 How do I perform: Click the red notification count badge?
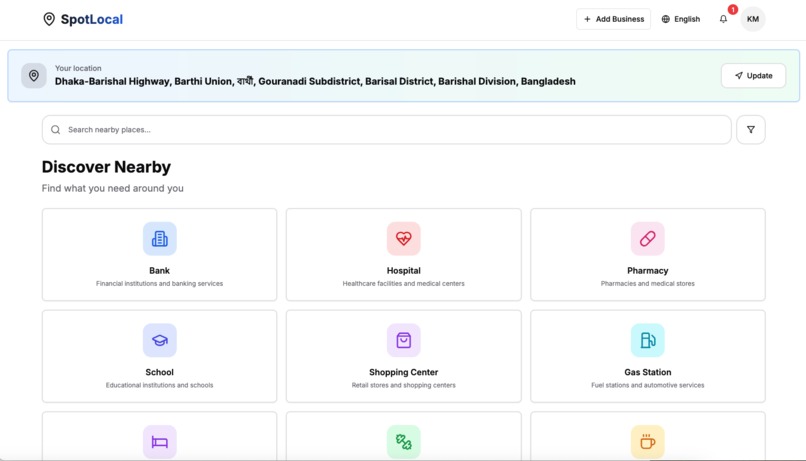point(732,10)
